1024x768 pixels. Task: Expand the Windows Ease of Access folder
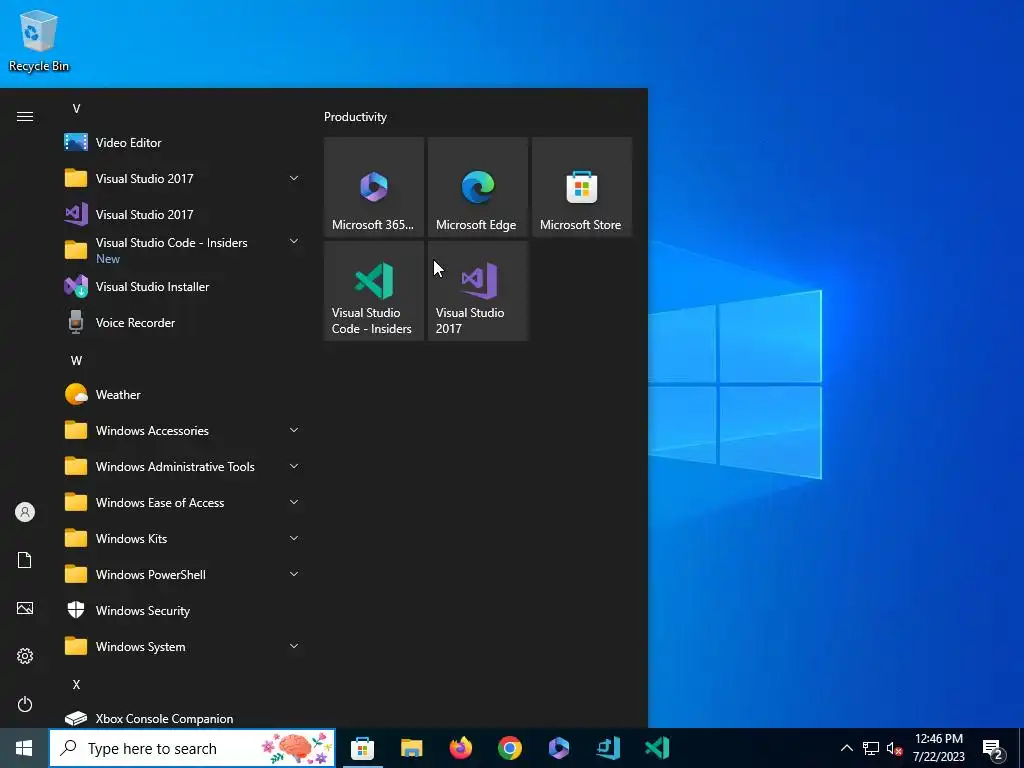pos(294,502)
